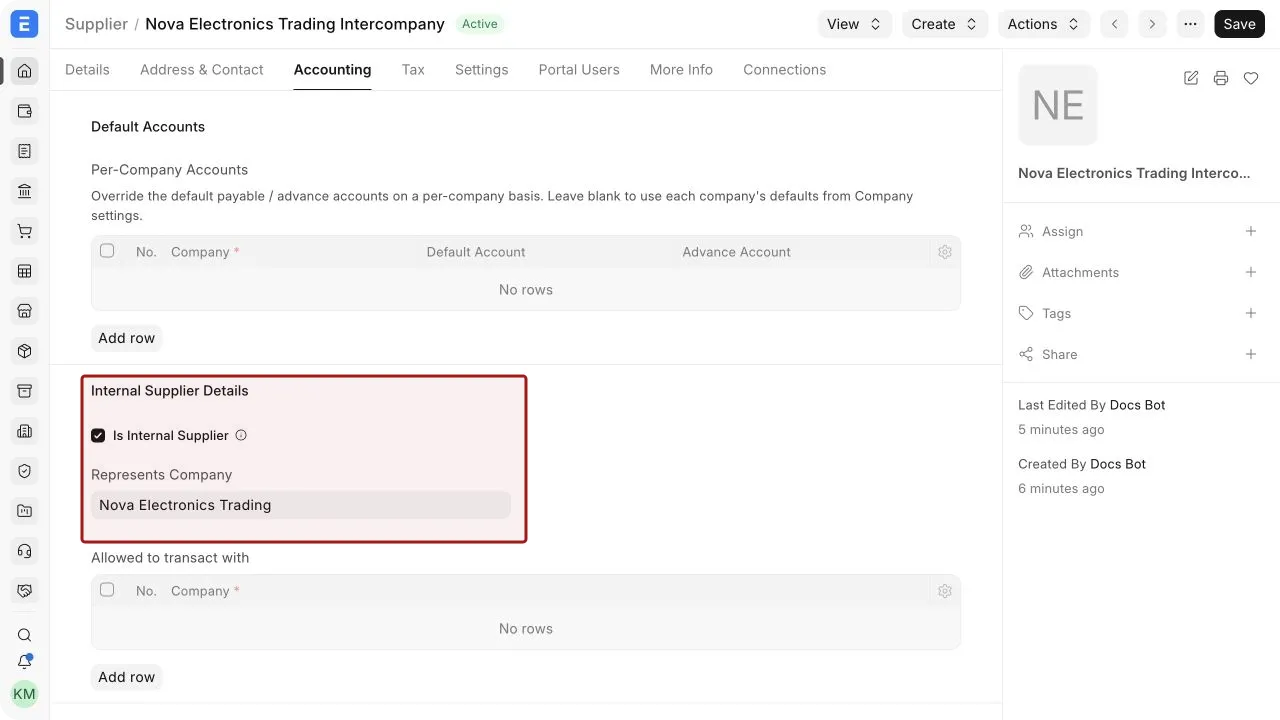Open the Home icon in sidebar
The height and width of the screenshot is (720, 1280).
pos(25,71)
